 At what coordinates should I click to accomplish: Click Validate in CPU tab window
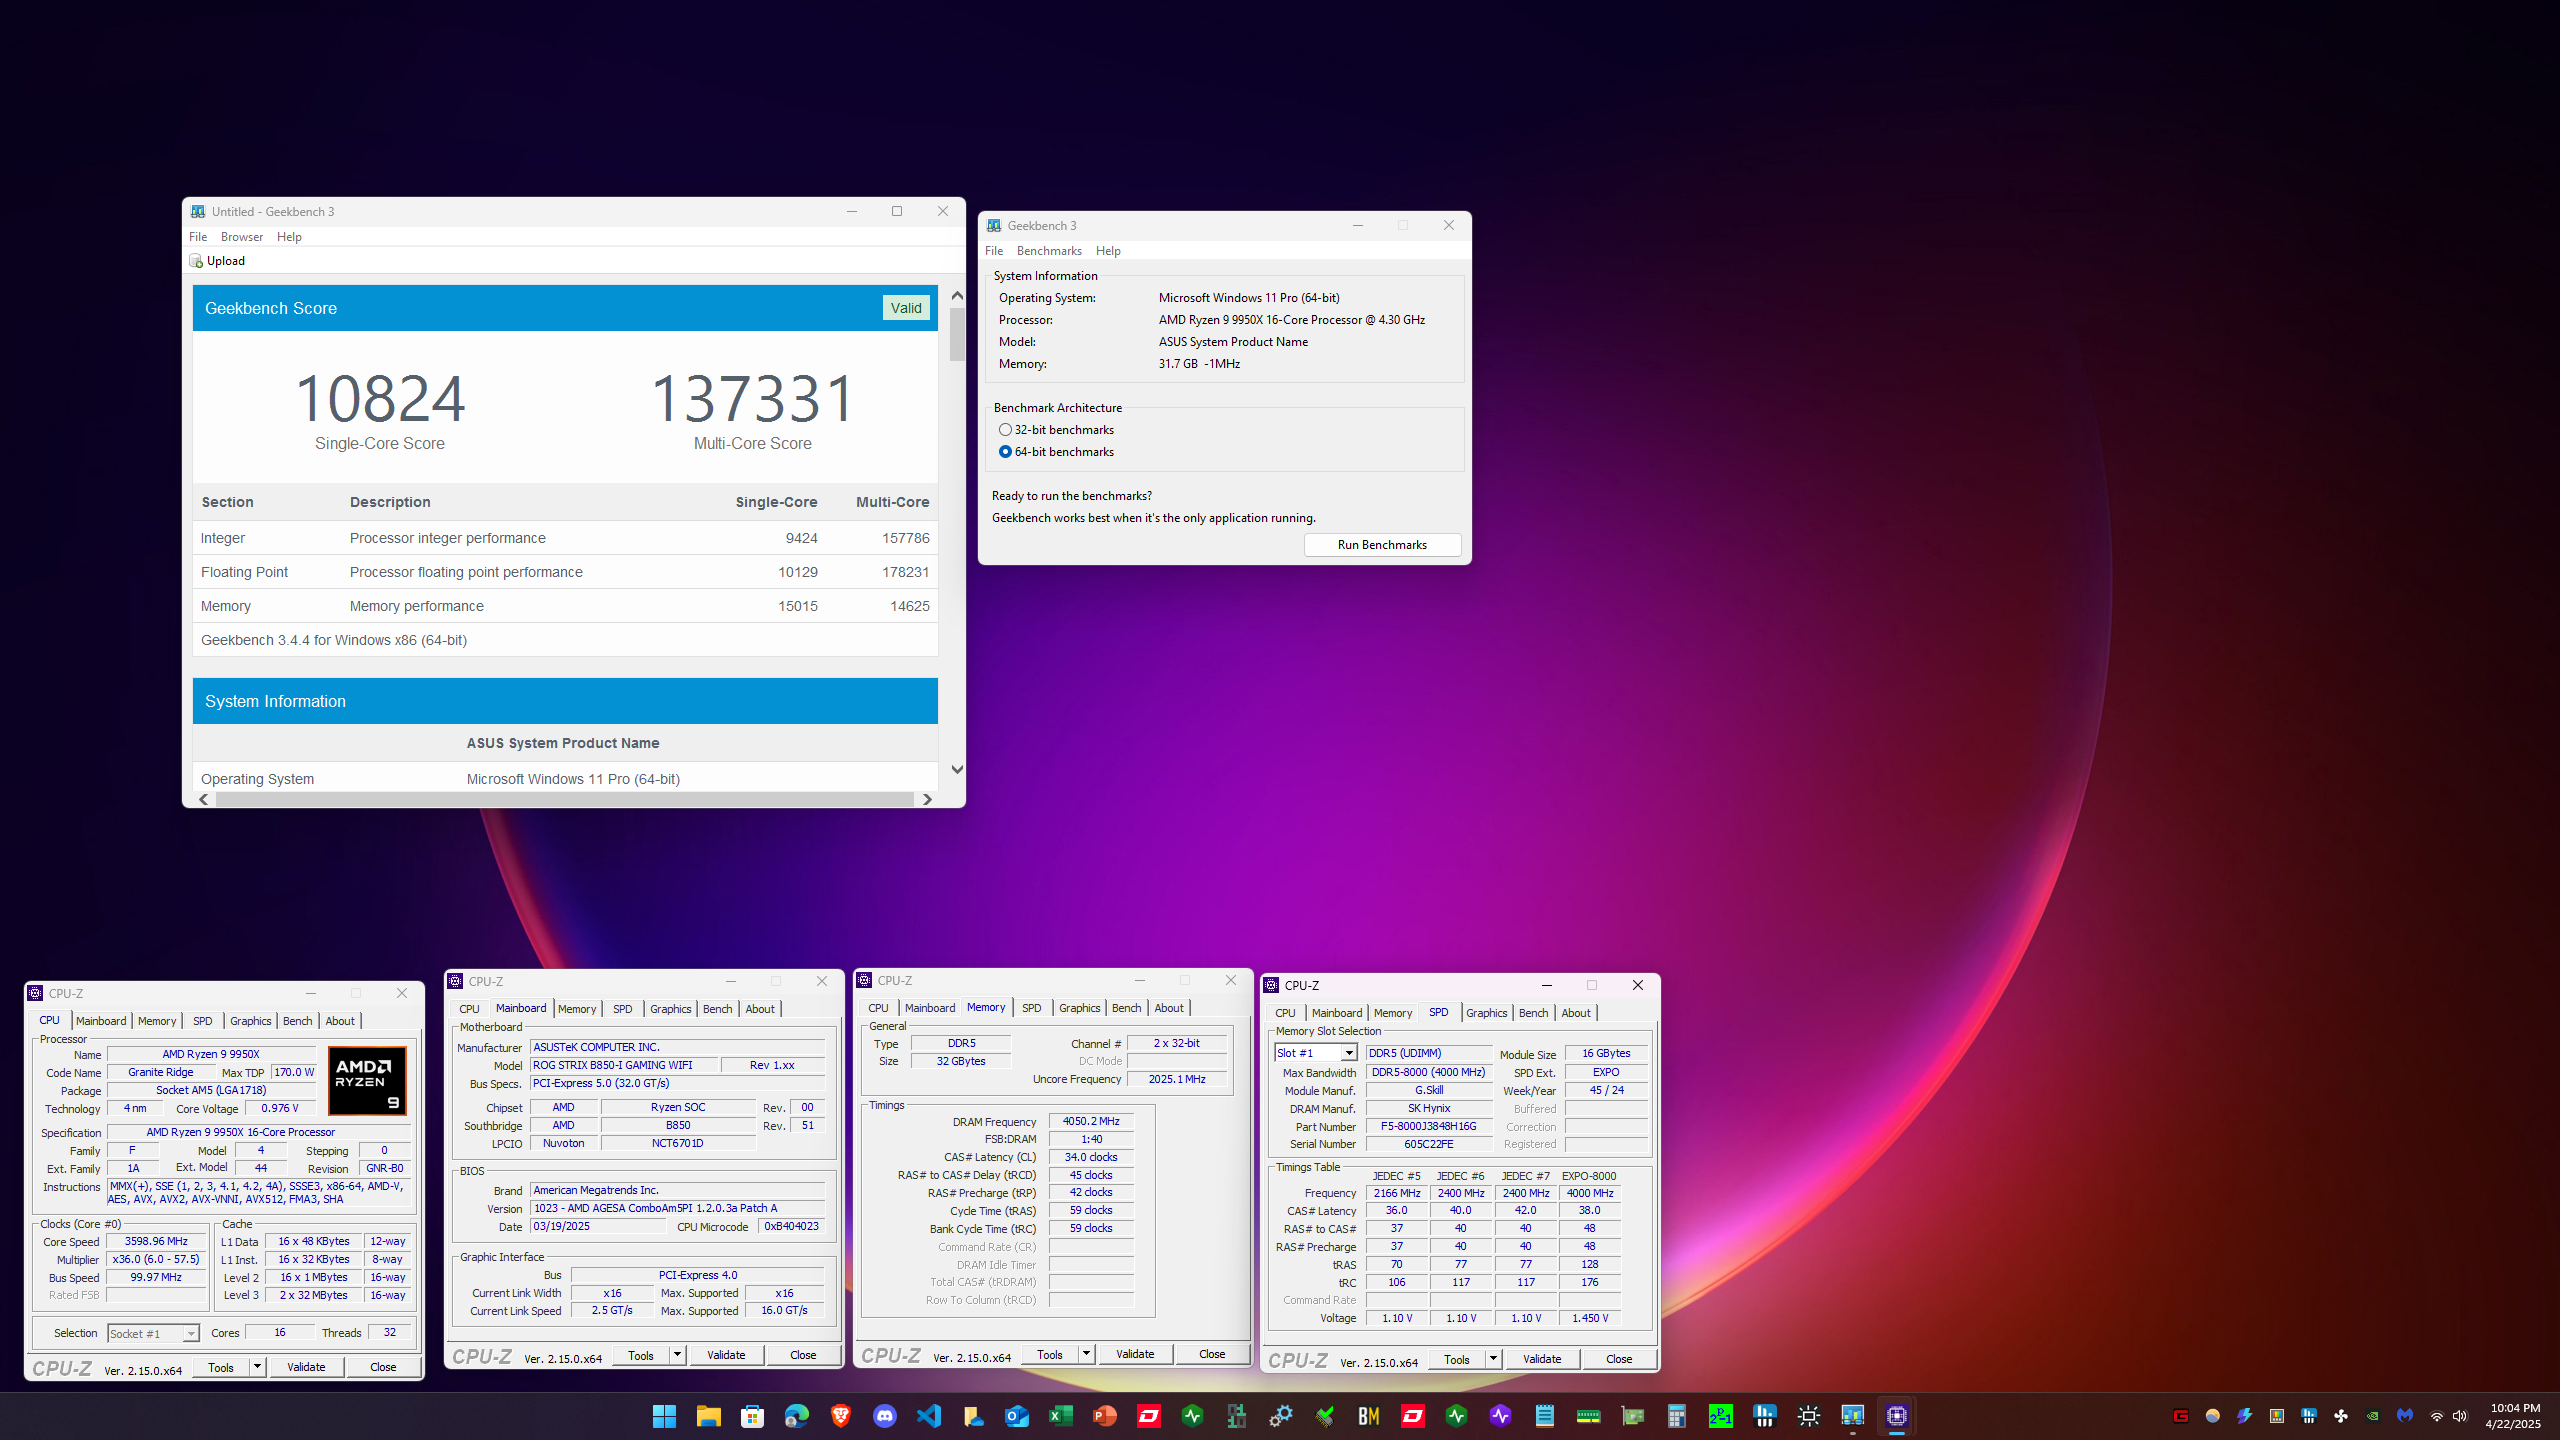(306, 1367)
